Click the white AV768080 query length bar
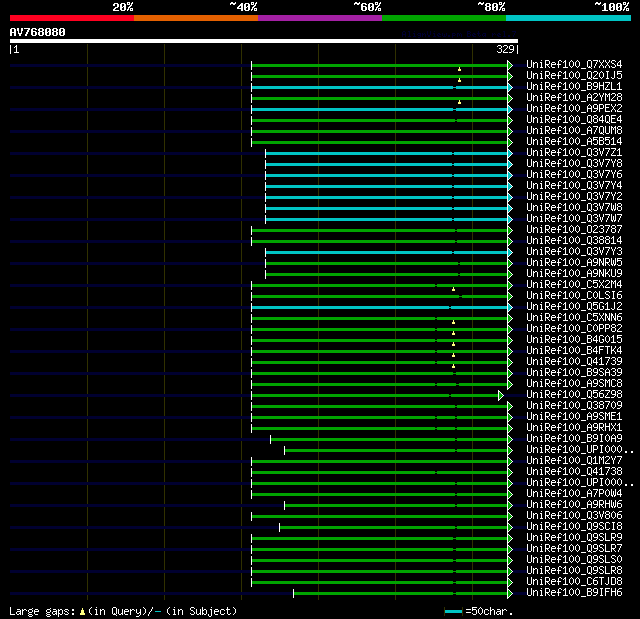The width and height of the screenshot is (640, 619). click(264, 41)
